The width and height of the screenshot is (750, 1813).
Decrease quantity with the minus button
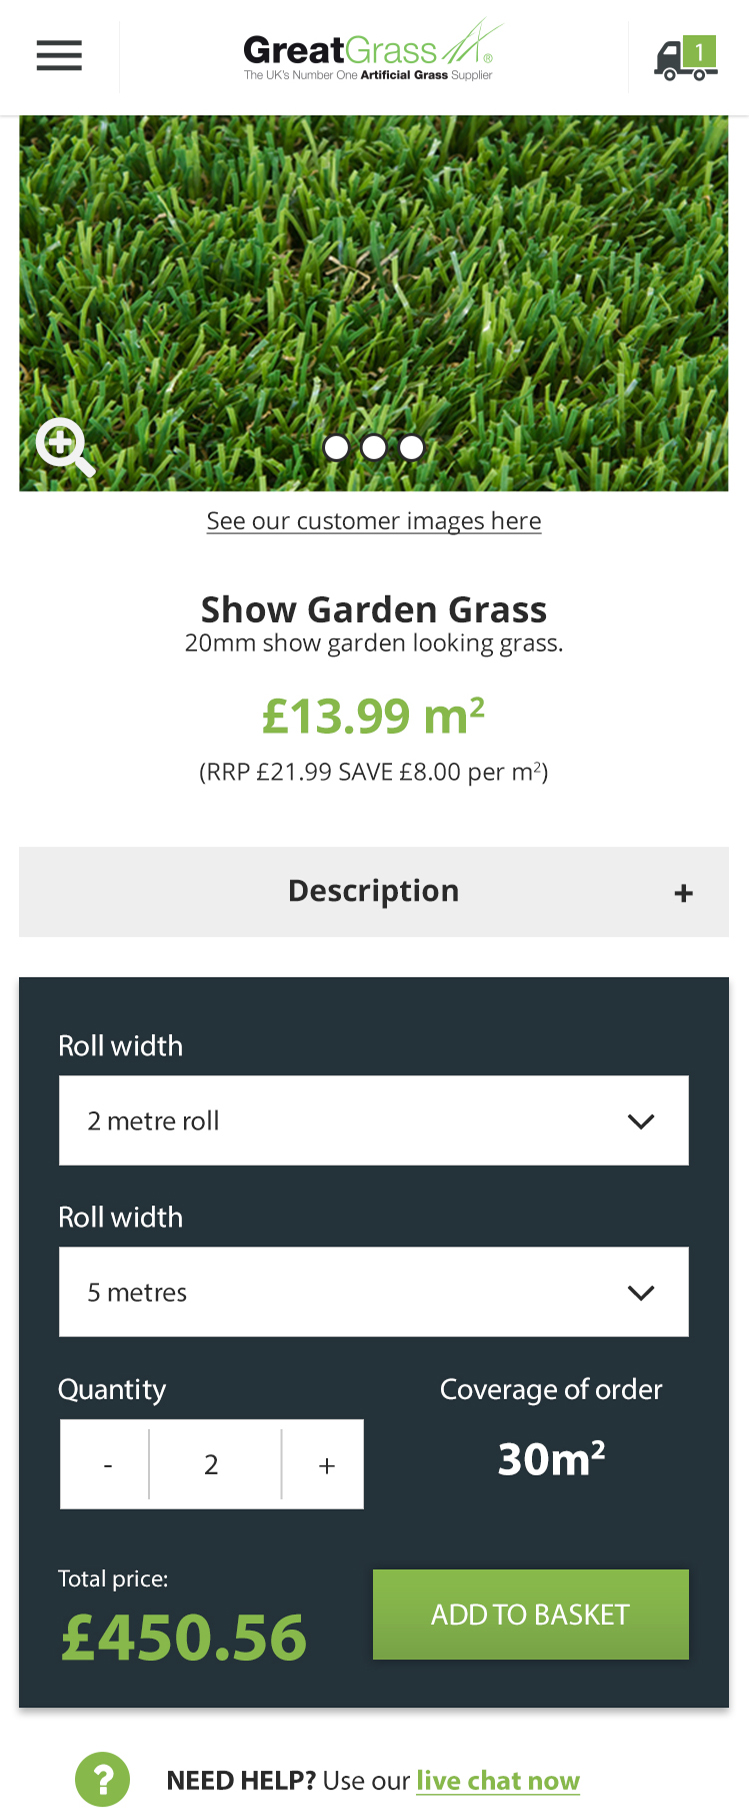coord(107,1464)
